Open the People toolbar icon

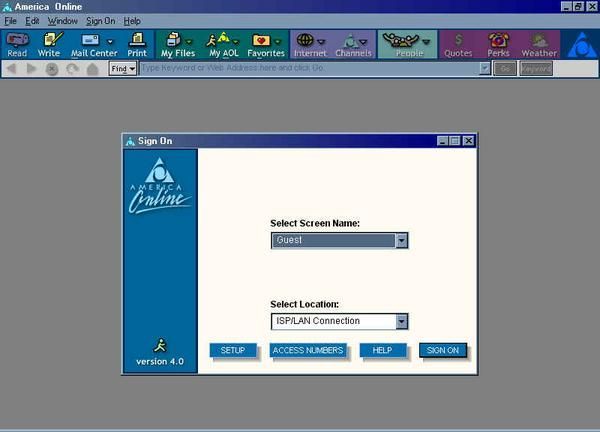407,44
